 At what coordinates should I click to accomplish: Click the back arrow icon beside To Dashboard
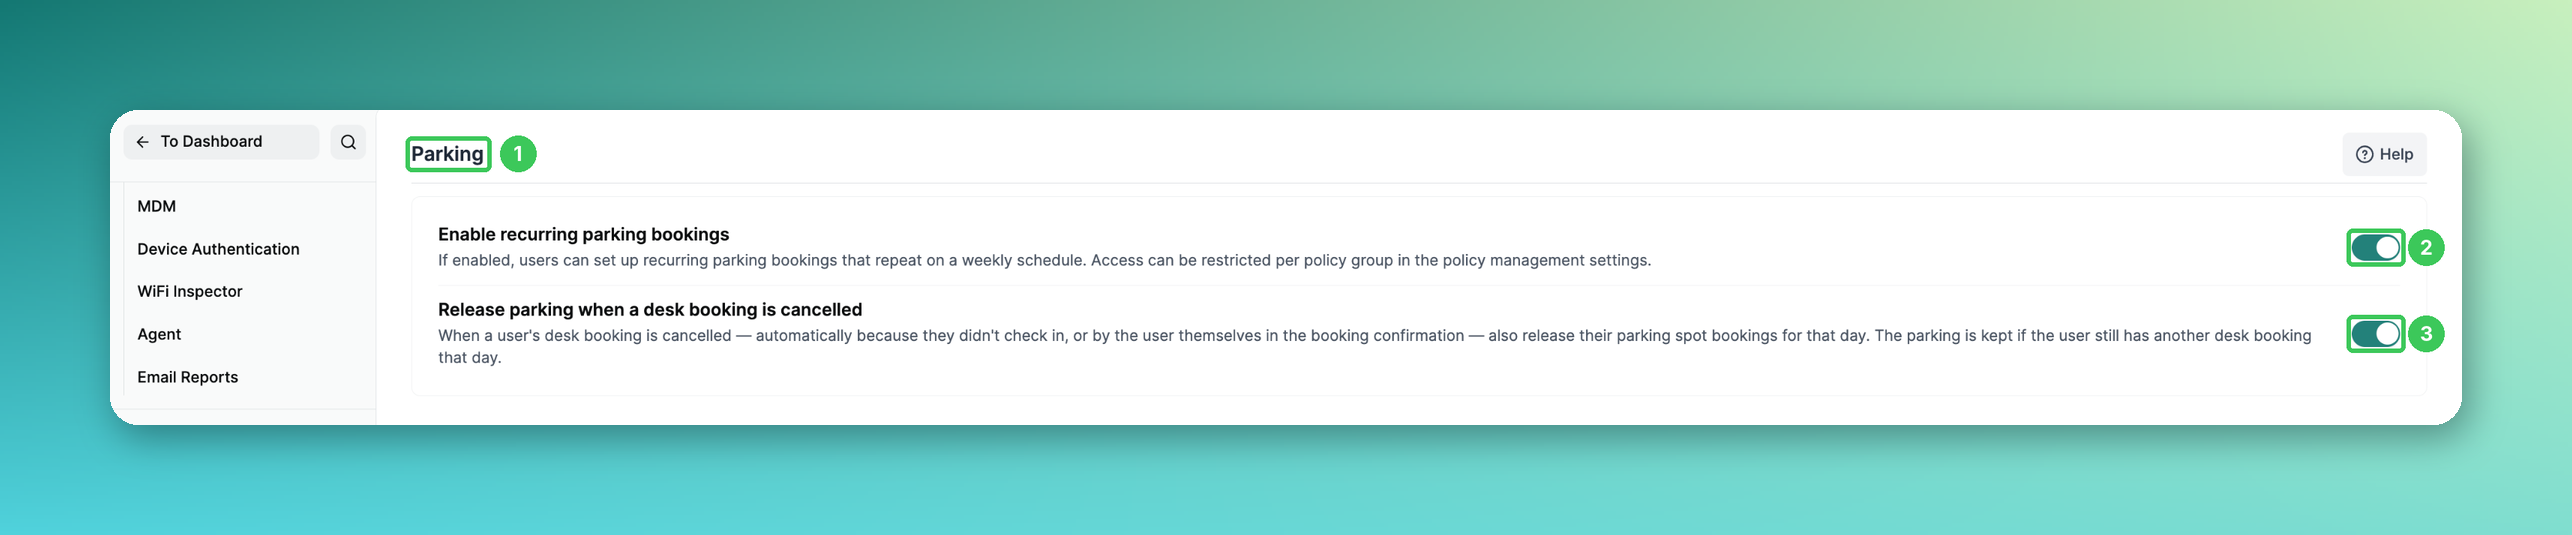[x=143, y=142]
